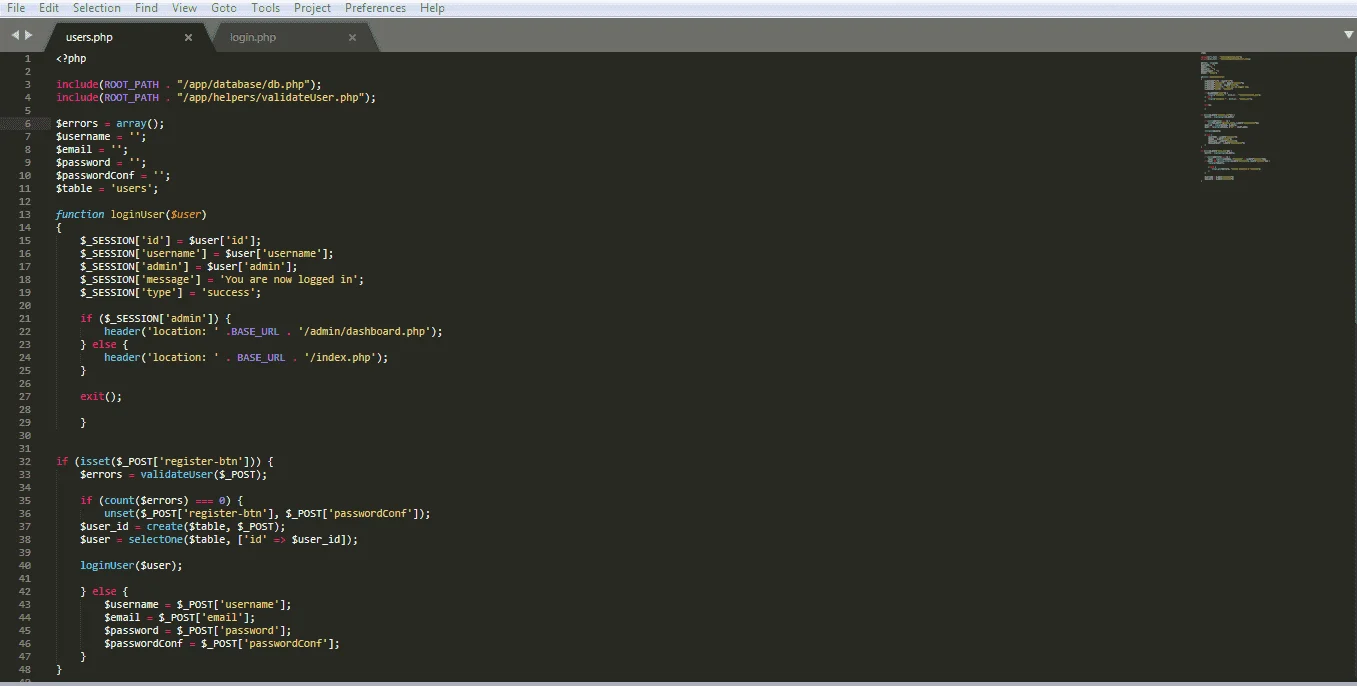Click the $_SESSION['type'] = 'success' line

point(170,293)
